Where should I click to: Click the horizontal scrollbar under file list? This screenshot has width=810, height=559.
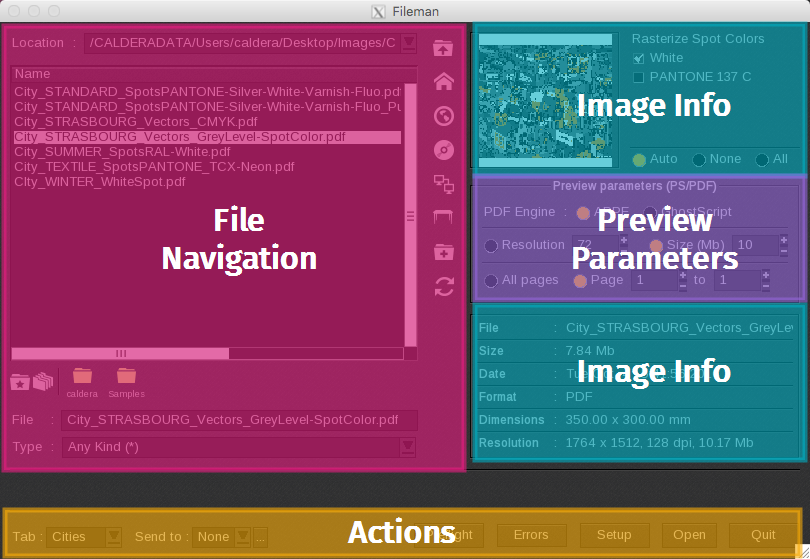click(x=120, y=353)
